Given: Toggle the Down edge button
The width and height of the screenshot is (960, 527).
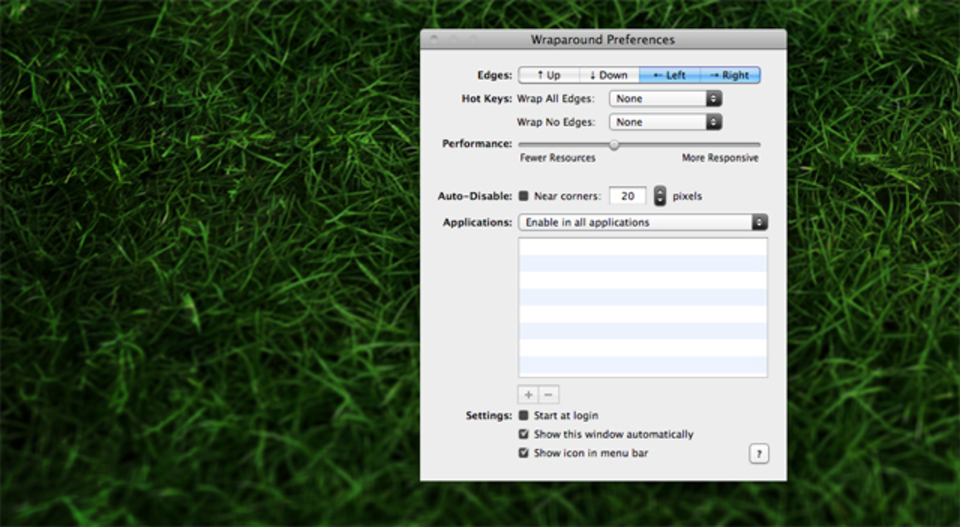Looking at the screenshot, I should [609, 75].
